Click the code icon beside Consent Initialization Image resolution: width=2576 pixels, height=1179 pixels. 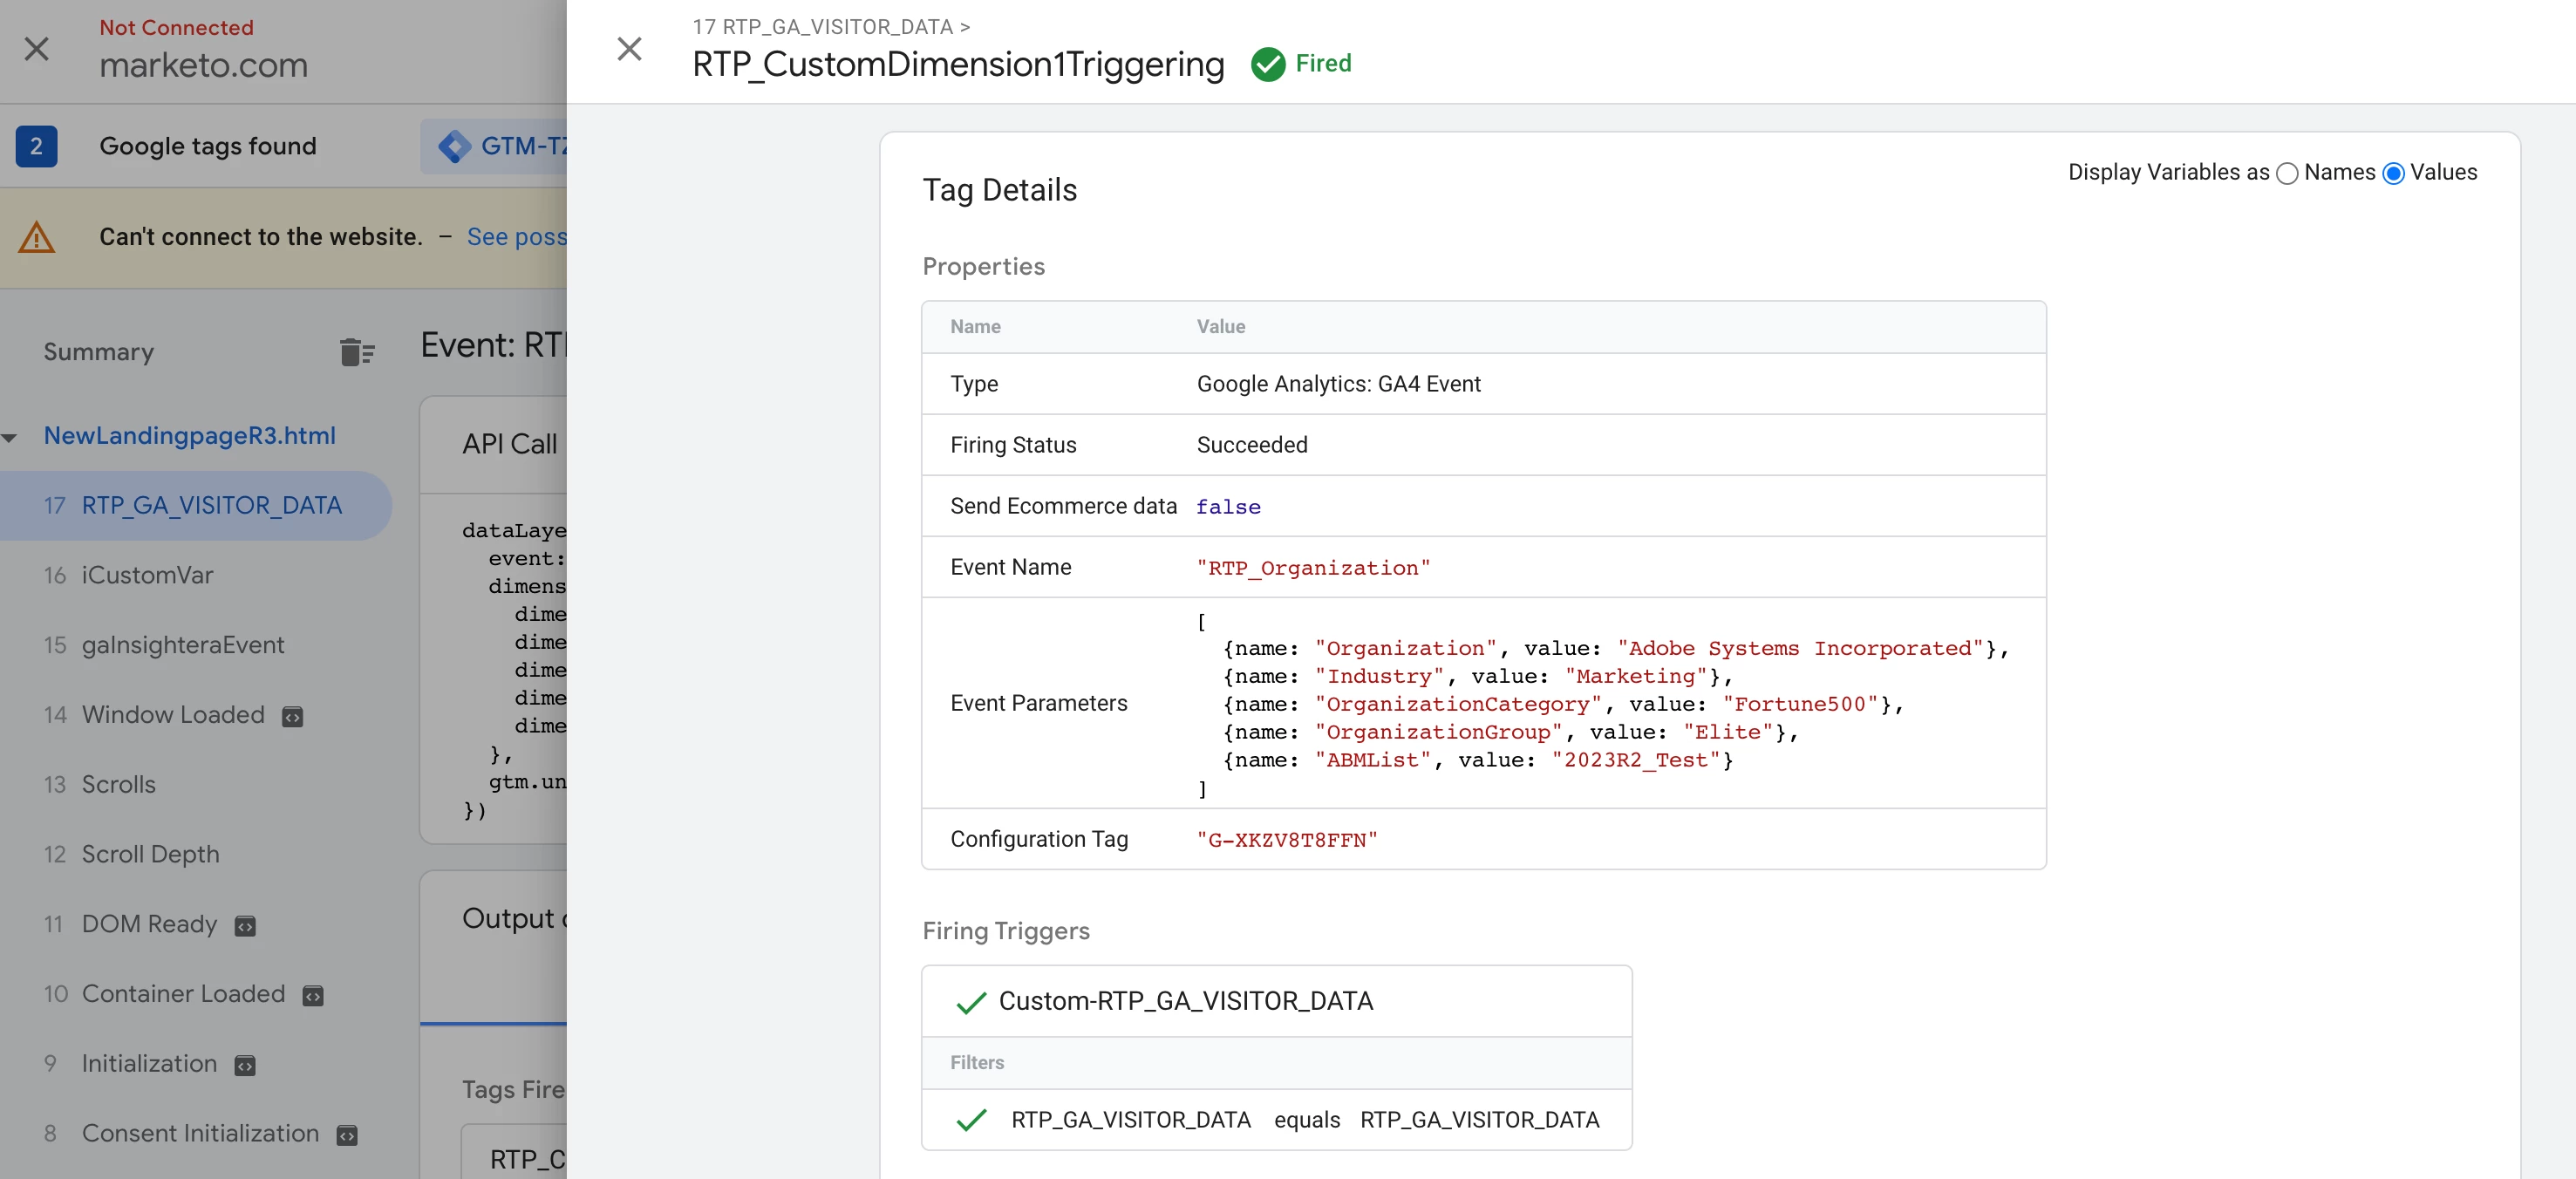click(x=347, y=1135)
